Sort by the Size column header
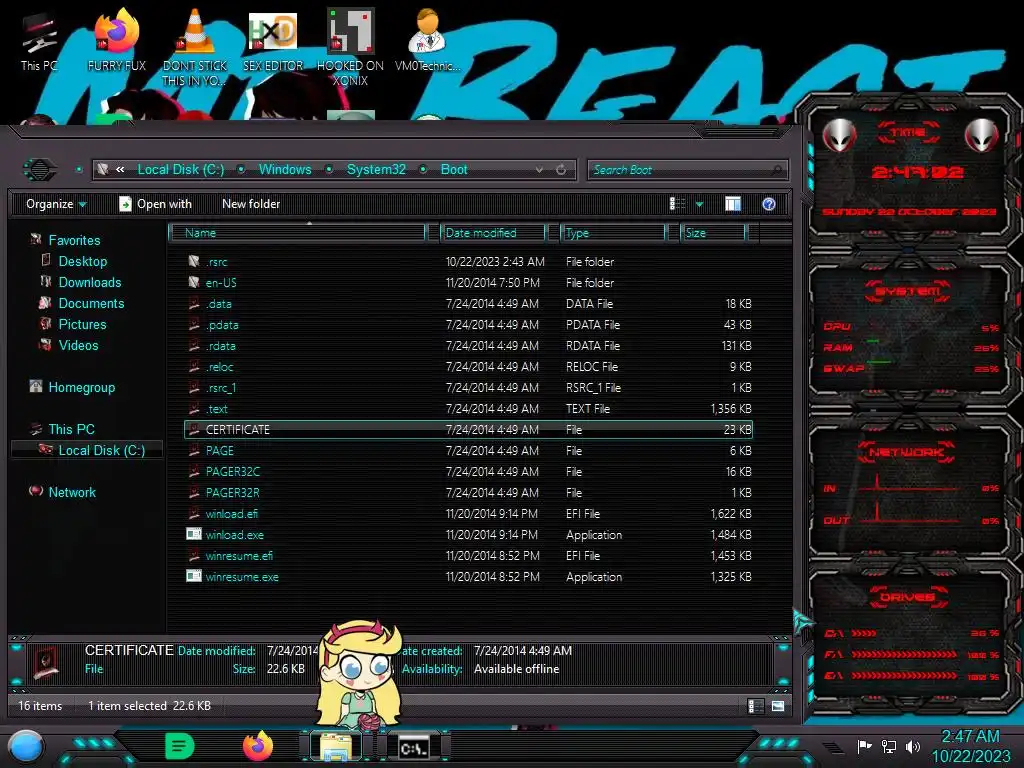Image resolution: width=1024 pixels, height=768 pixels. (x=713, y=233)
